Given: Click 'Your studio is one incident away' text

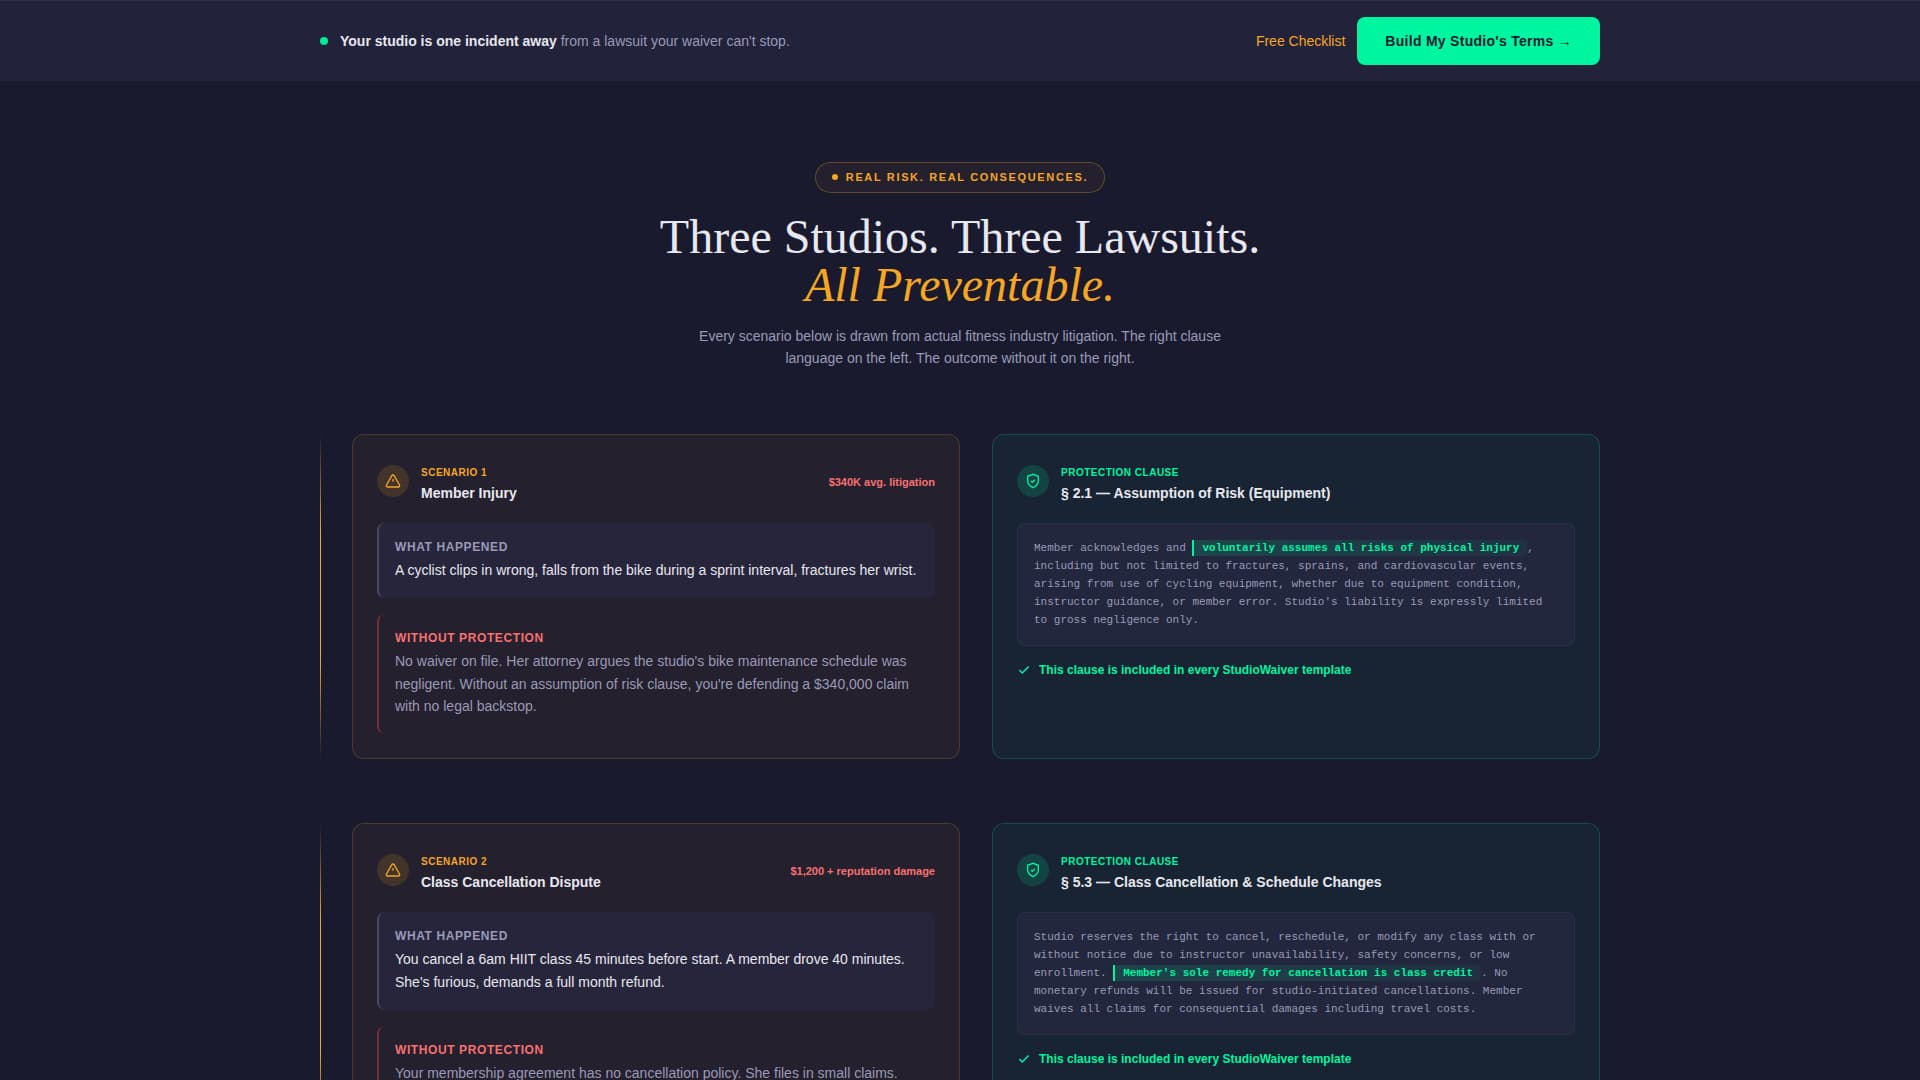Looking at the screenshot, I should [448, 41].
